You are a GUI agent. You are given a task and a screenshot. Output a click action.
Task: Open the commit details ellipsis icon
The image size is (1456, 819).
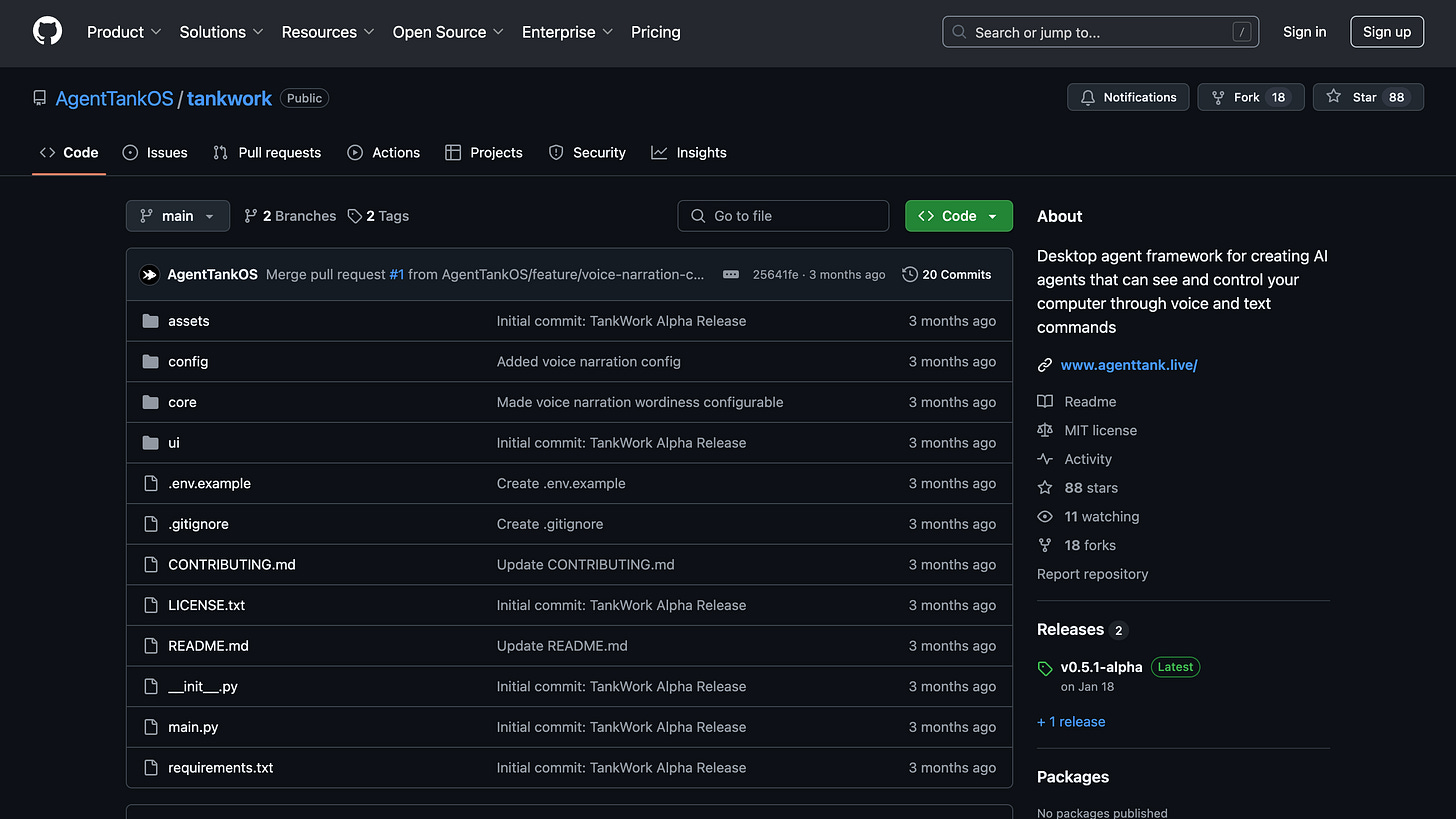point(731,274)
